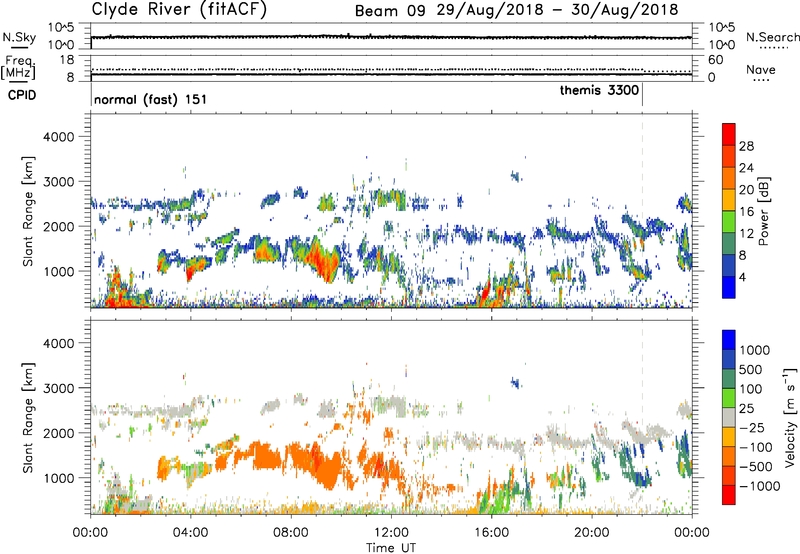Click the velocity panel 'Slant Range [km]' label
The width and height of the screenshot is (800, 554).
coord(28,417)
